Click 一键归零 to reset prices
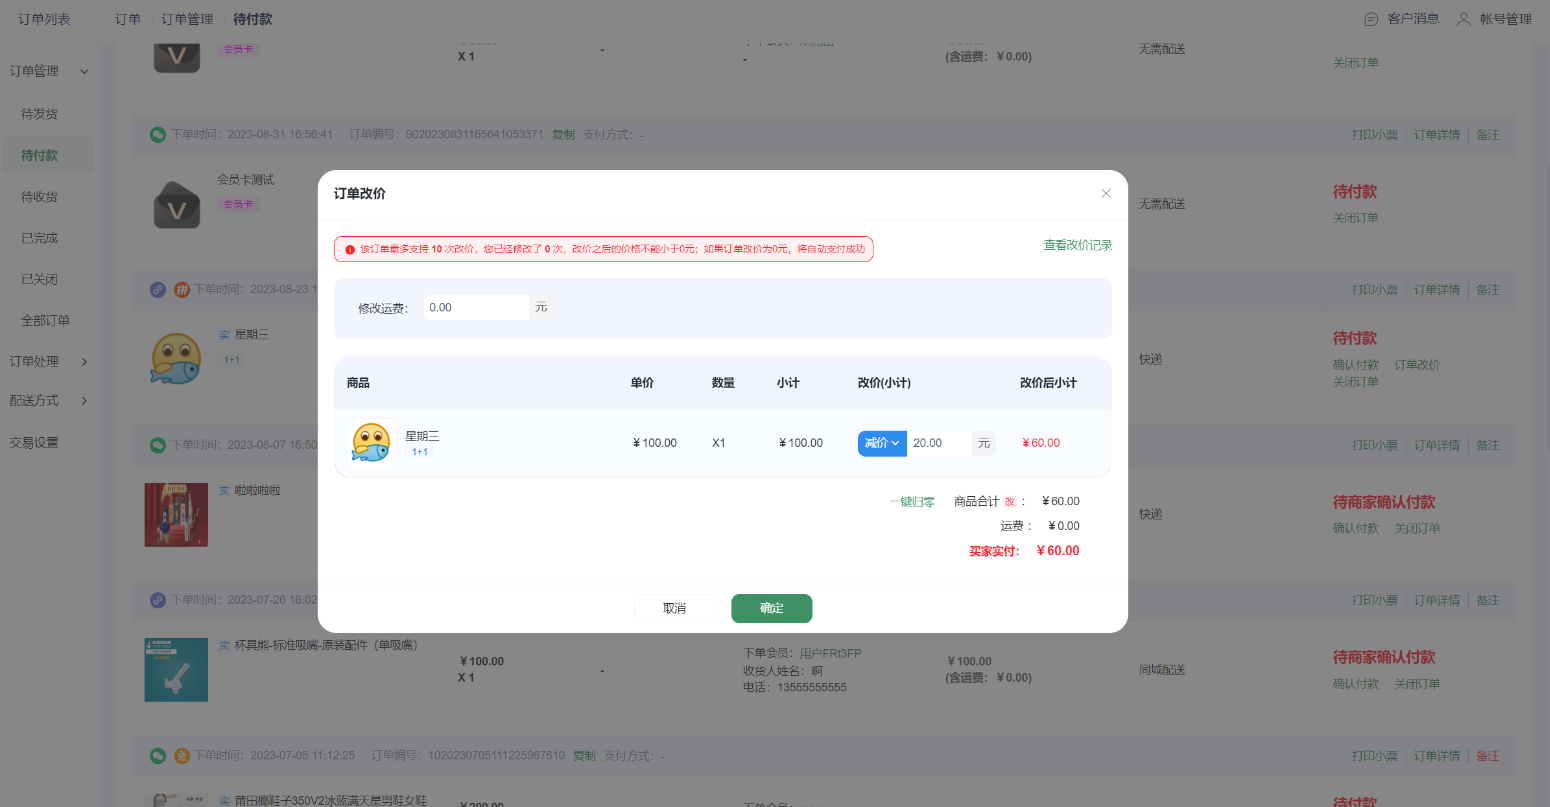 [912, 502]
